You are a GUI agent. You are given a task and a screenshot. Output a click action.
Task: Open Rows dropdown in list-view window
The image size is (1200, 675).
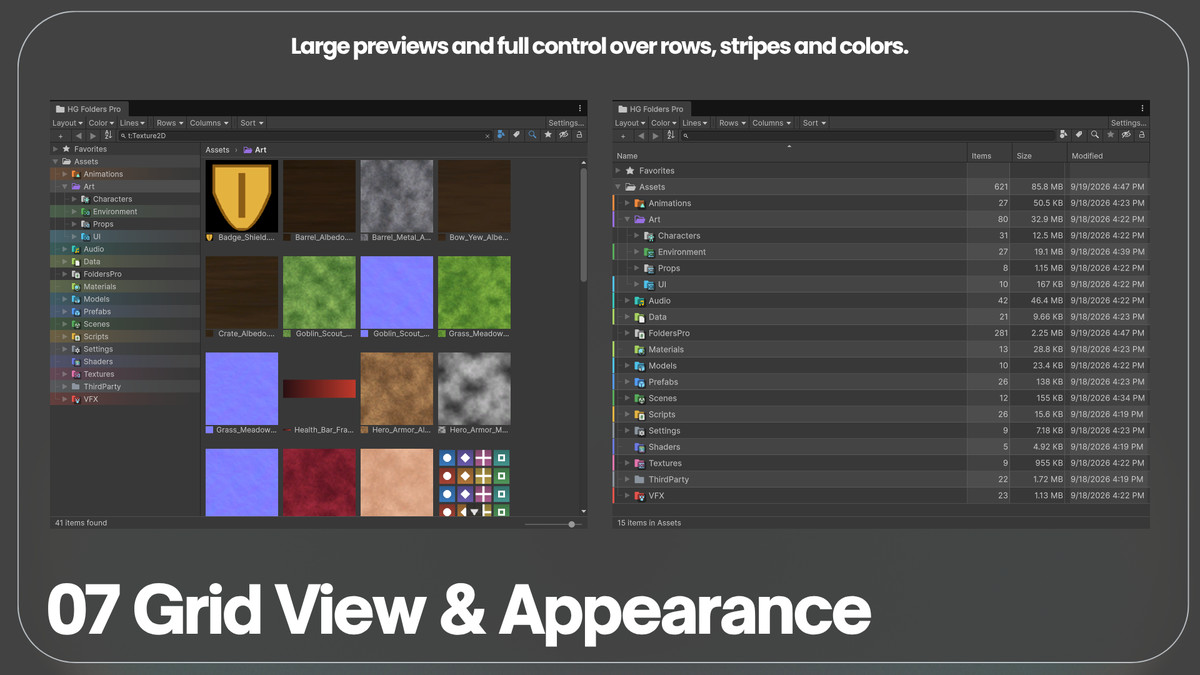pyautogui.click(x=733, y=123)
